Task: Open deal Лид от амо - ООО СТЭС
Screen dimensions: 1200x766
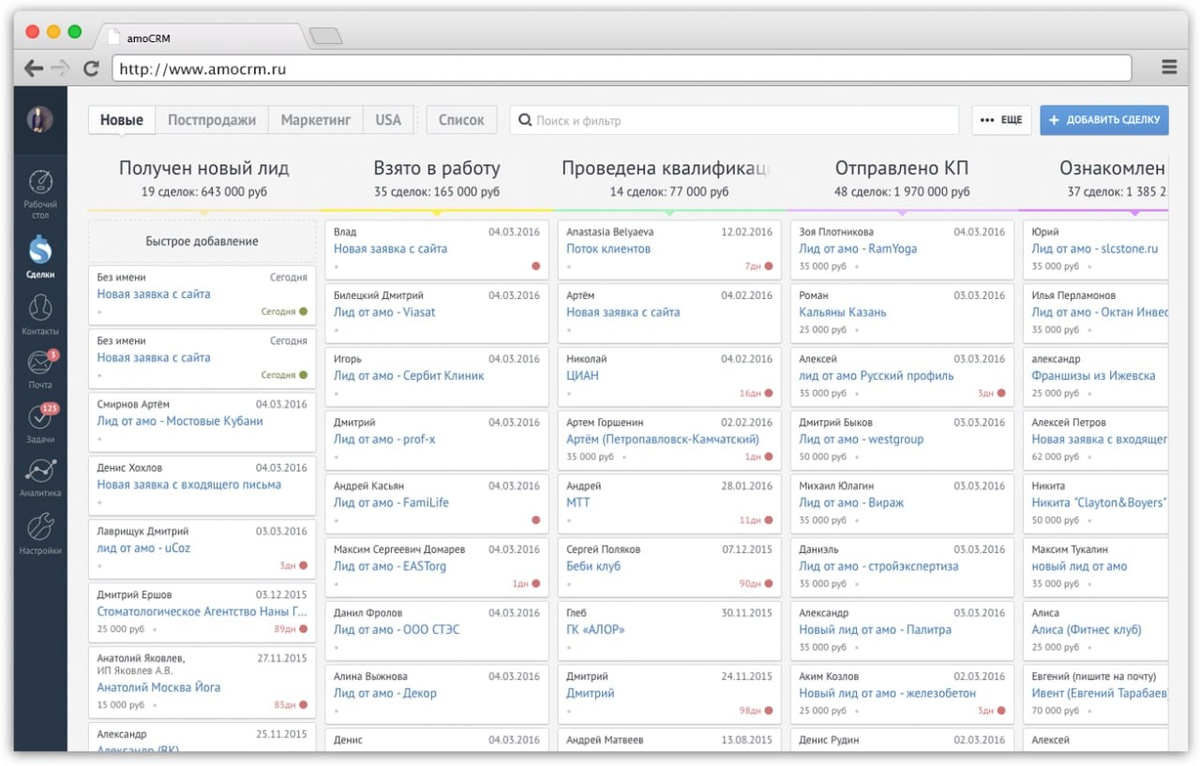Action: 397,629
